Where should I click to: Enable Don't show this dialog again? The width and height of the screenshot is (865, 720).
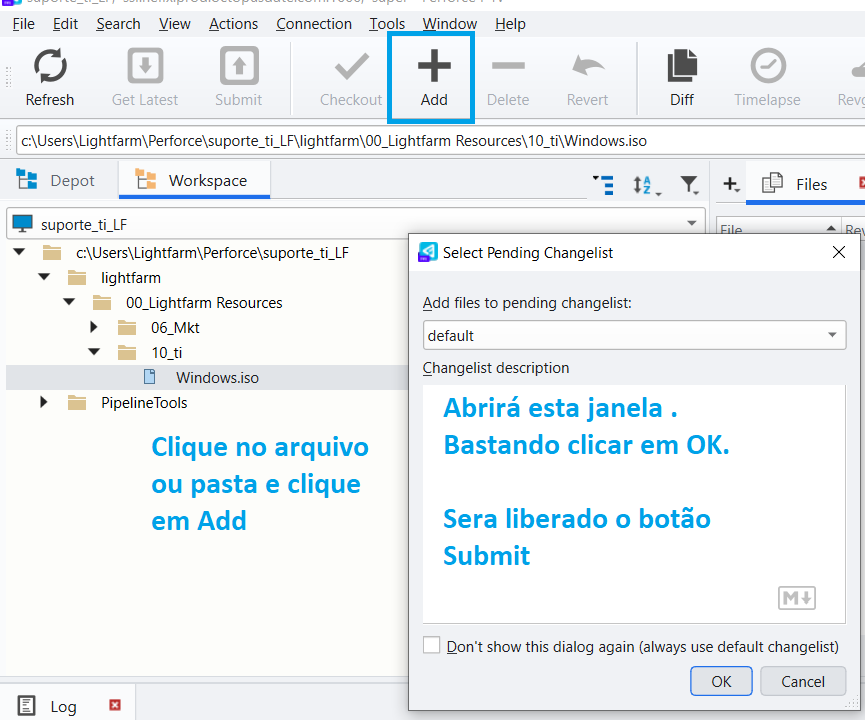click(x=431, y=644)
